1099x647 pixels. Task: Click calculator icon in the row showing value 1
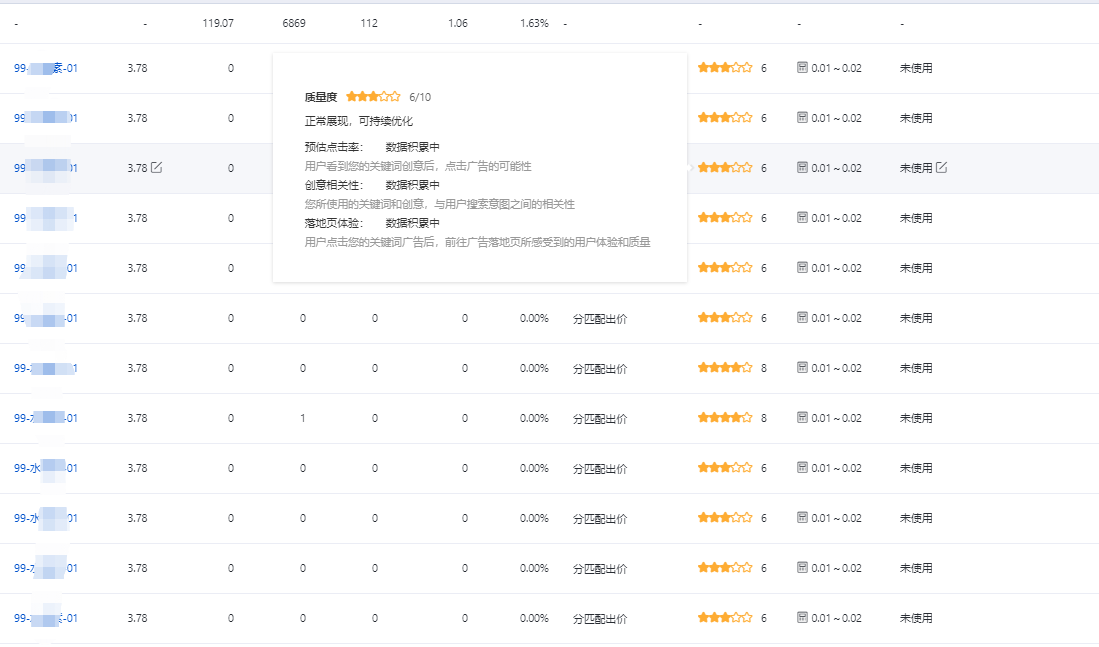click(802, 418)
